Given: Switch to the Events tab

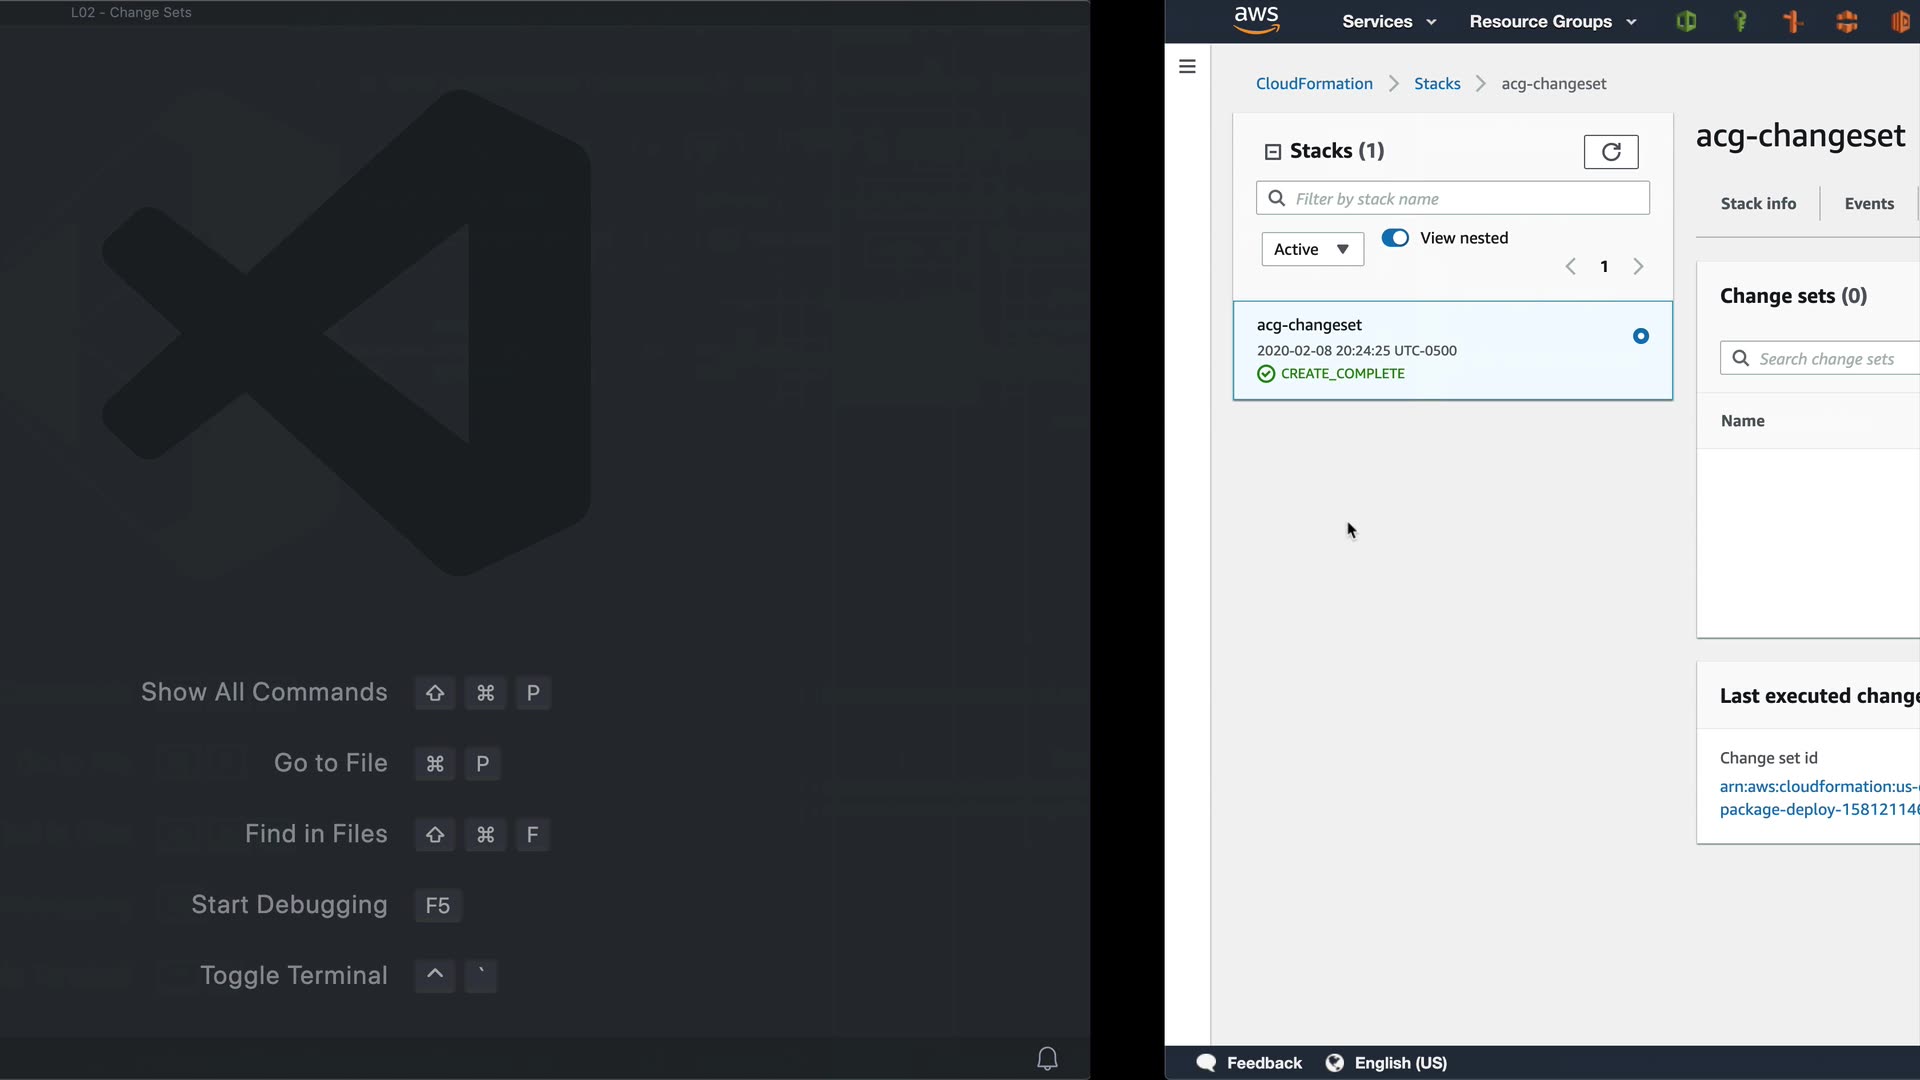Looking at the screenshot, I should (x=1868, y=204).
